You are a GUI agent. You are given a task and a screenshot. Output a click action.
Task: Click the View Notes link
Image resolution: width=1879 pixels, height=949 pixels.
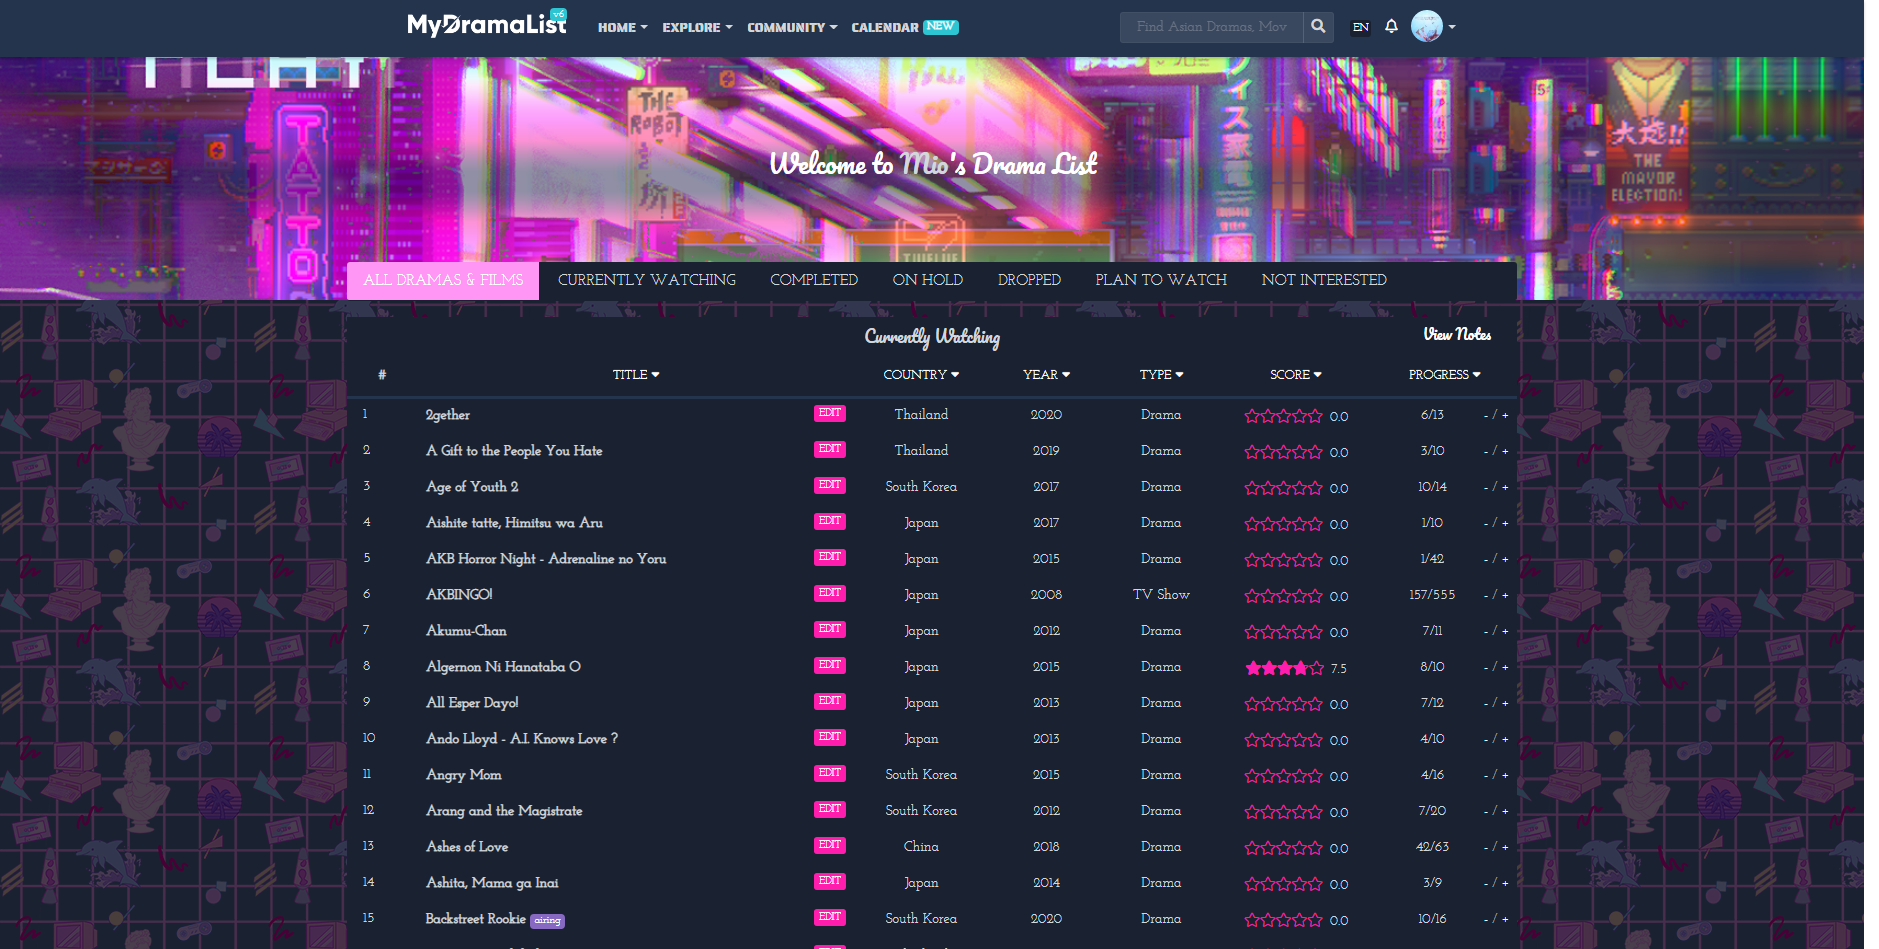(1457, 334)
